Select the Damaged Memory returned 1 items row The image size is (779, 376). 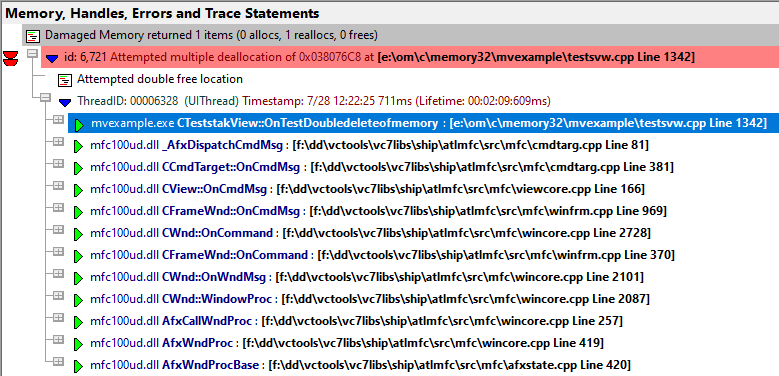click(x=400, y=36)
